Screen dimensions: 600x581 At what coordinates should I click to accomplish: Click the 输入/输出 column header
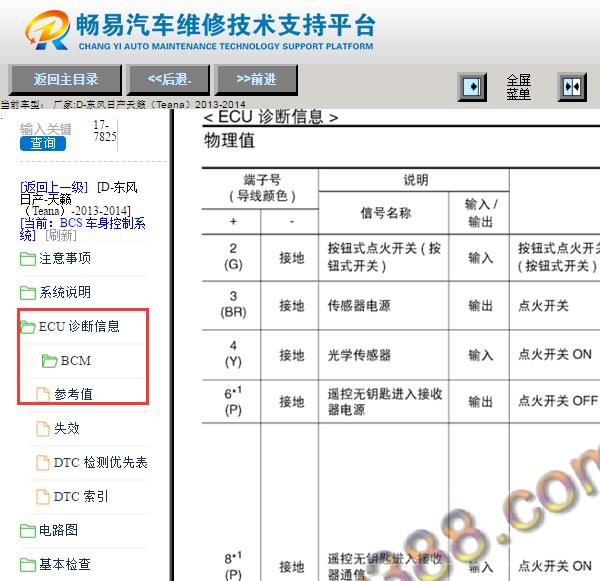481,213
